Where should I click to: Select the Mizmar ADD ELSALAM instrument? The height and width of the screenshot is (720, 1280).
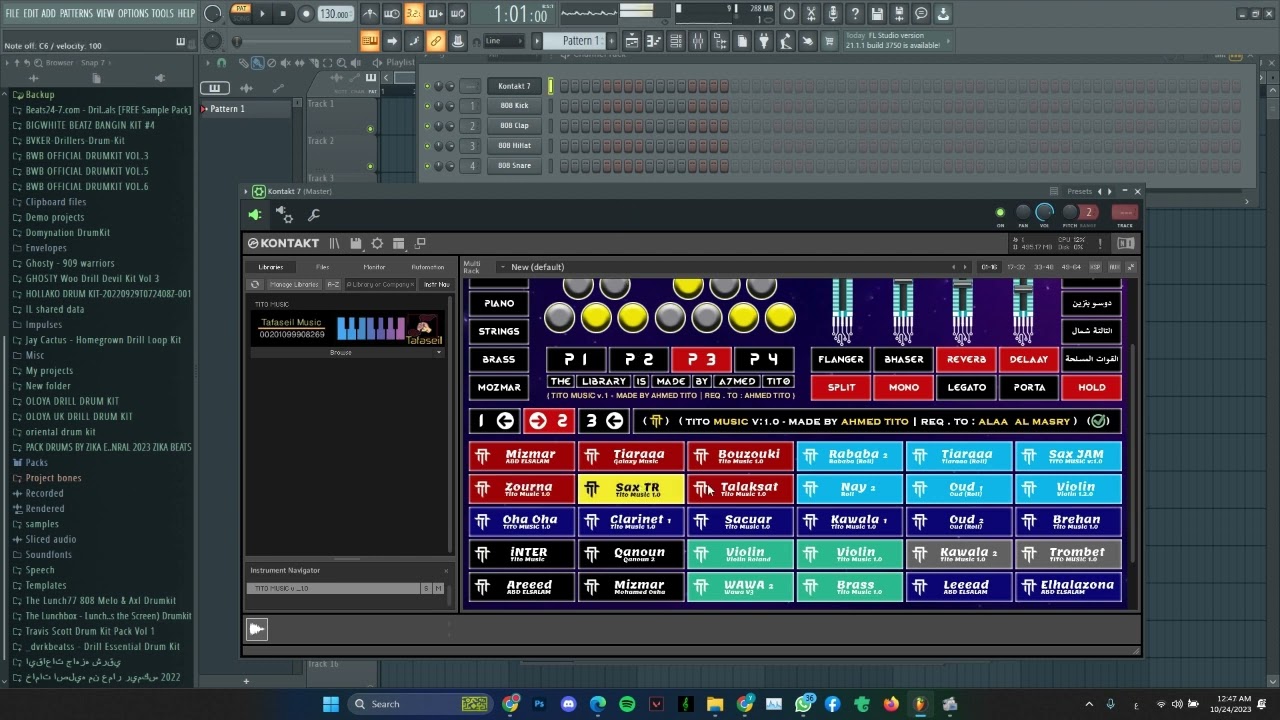click(522, 457)
